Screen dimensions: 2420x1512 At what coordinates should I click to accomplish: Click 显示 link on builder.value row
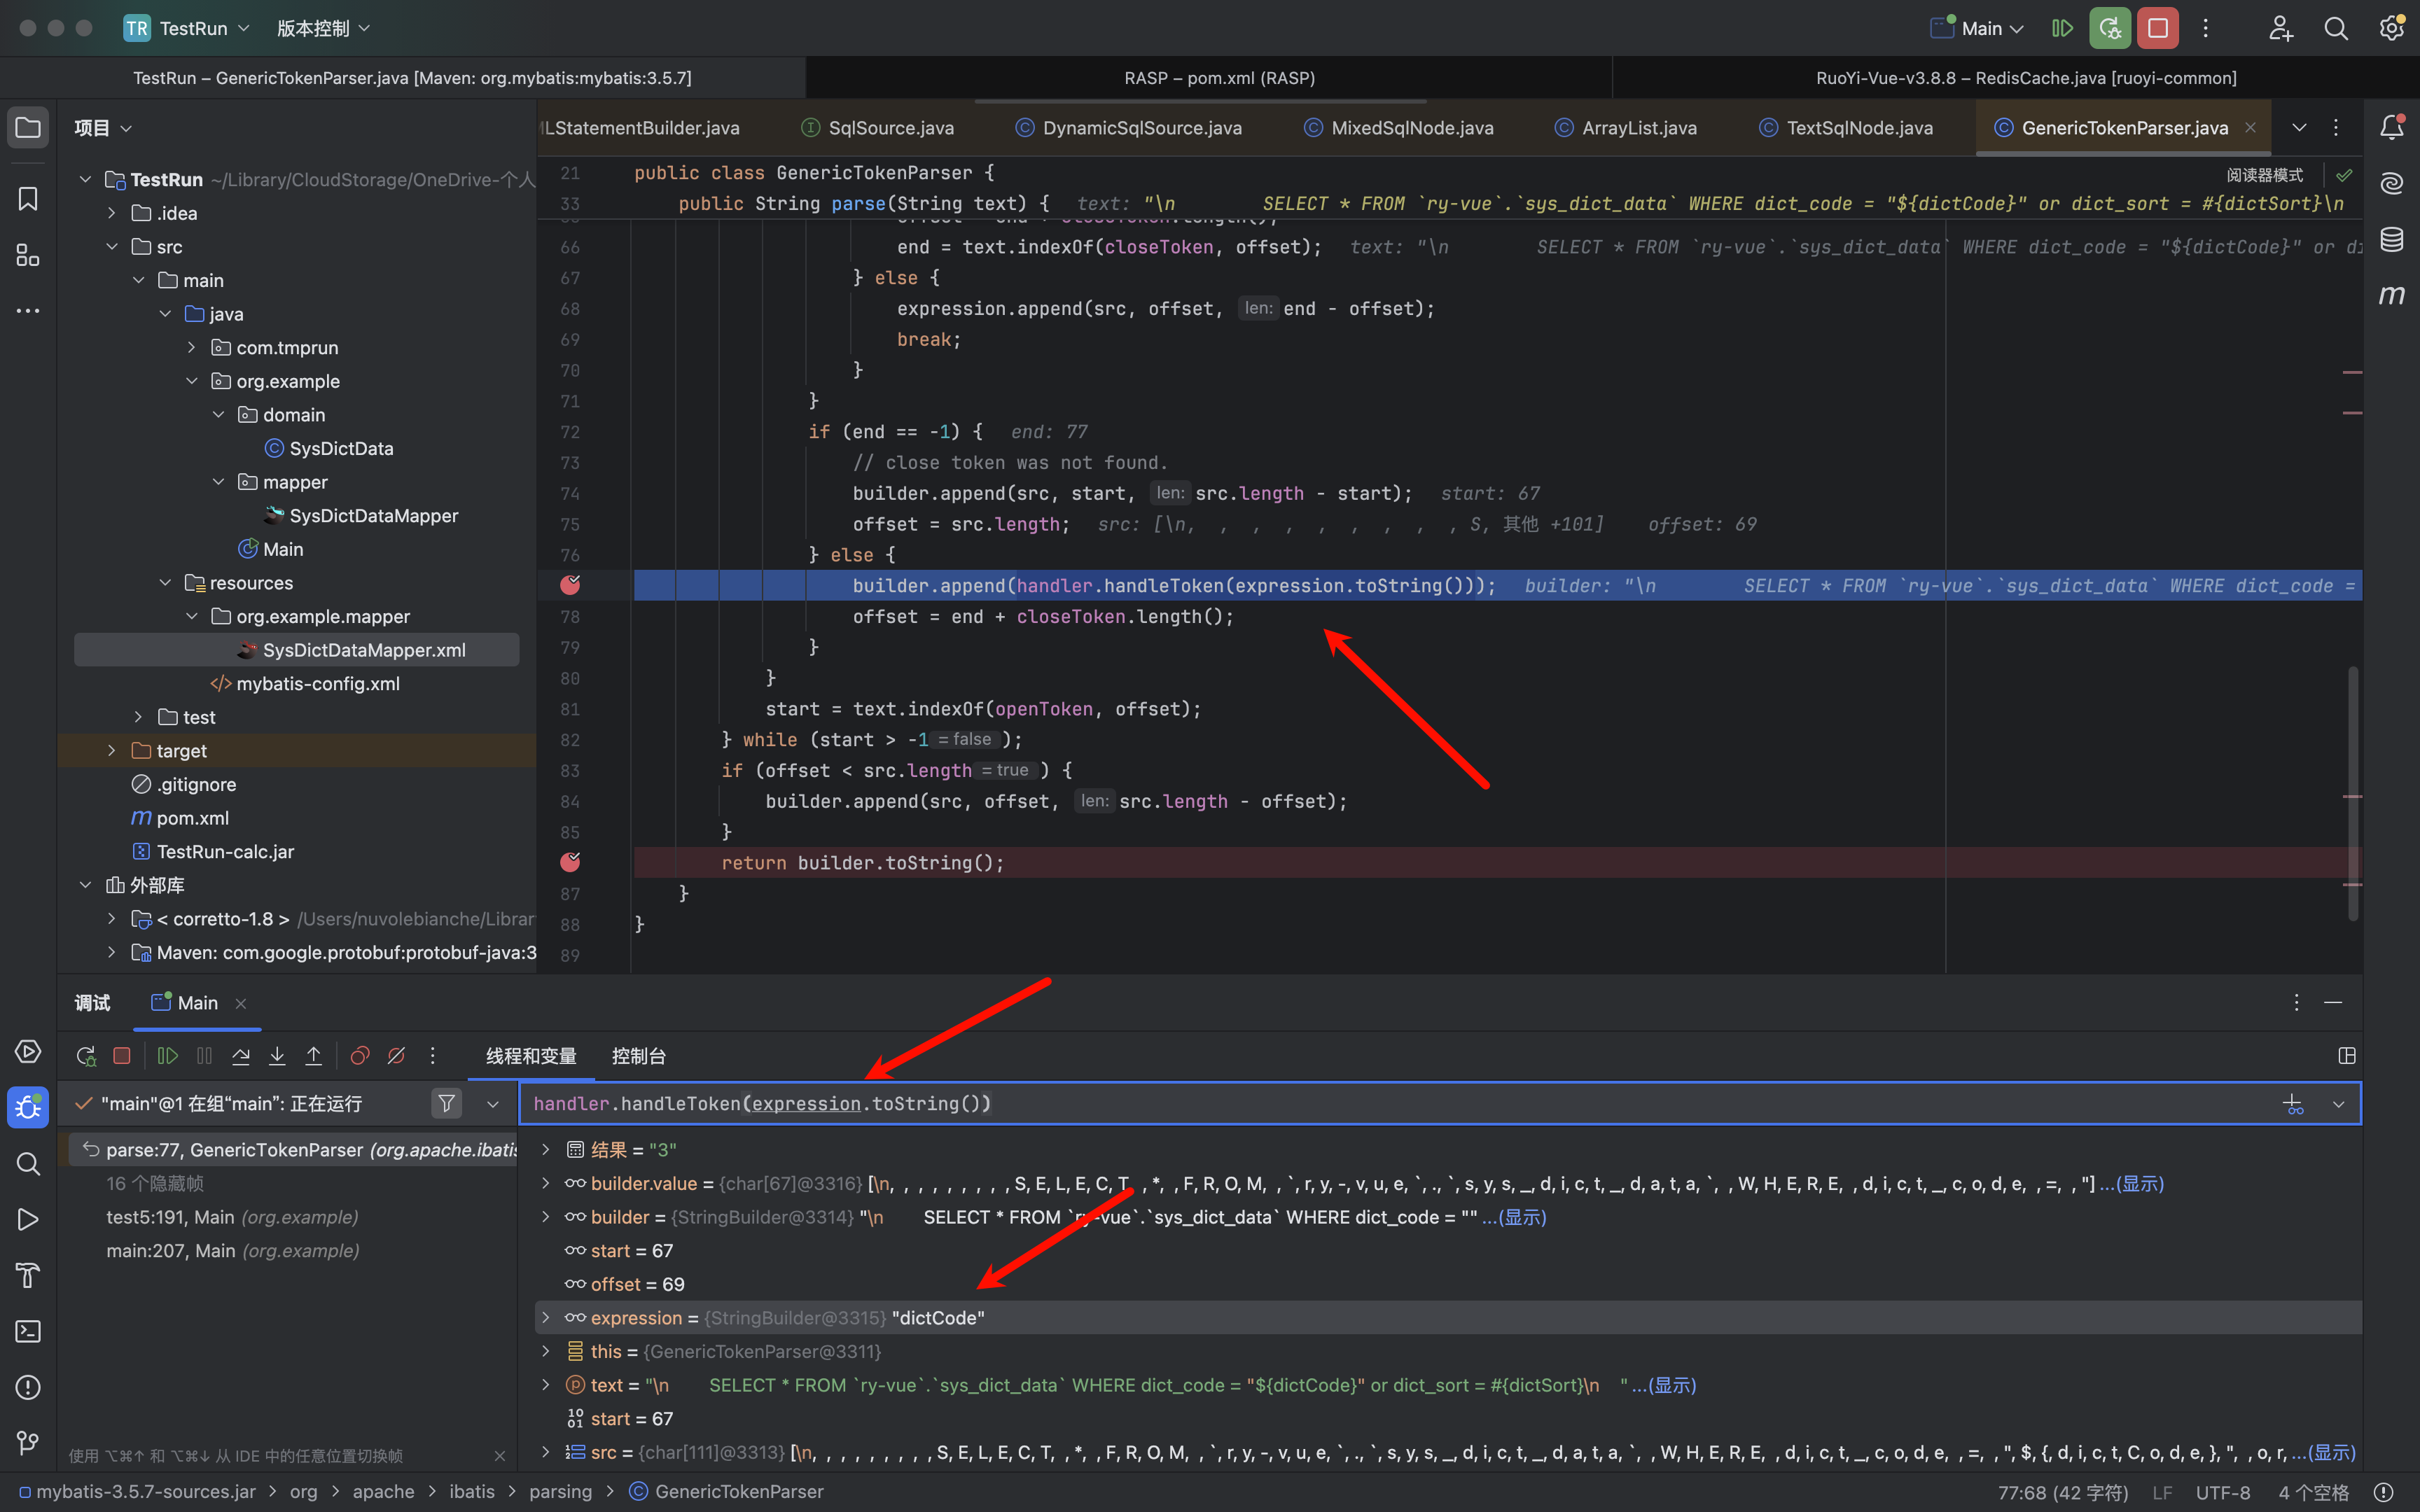click(x=2141, y=1184)
